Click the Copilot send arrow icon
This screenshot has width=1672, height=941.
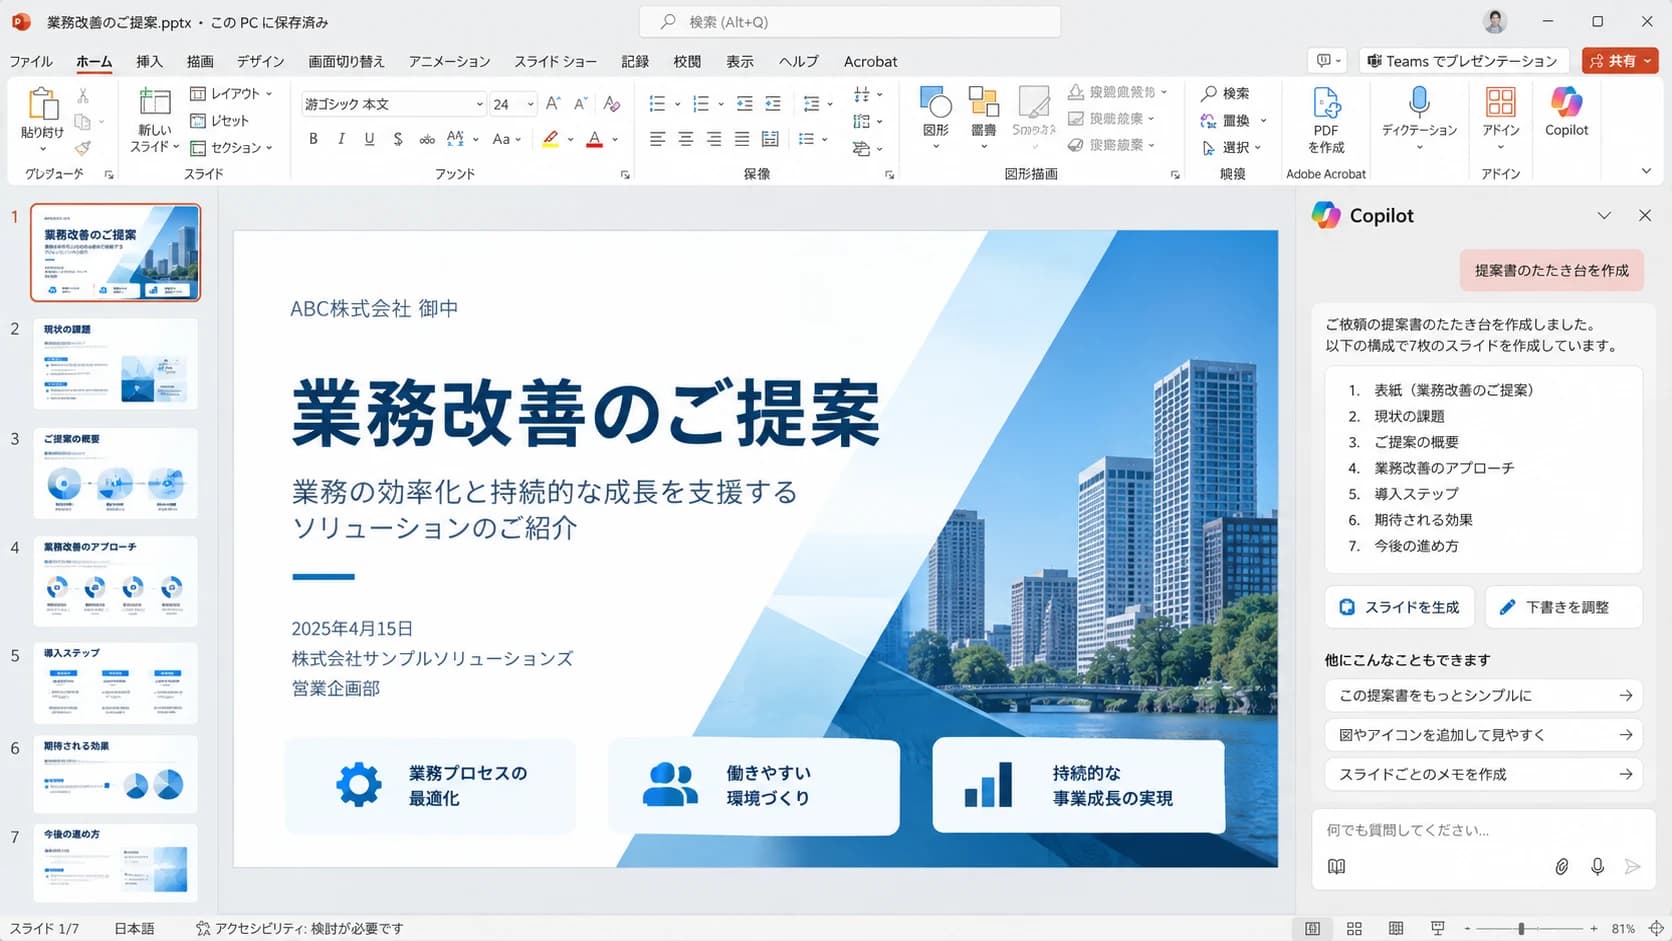pyautogui.click(x=1632, y=867)
